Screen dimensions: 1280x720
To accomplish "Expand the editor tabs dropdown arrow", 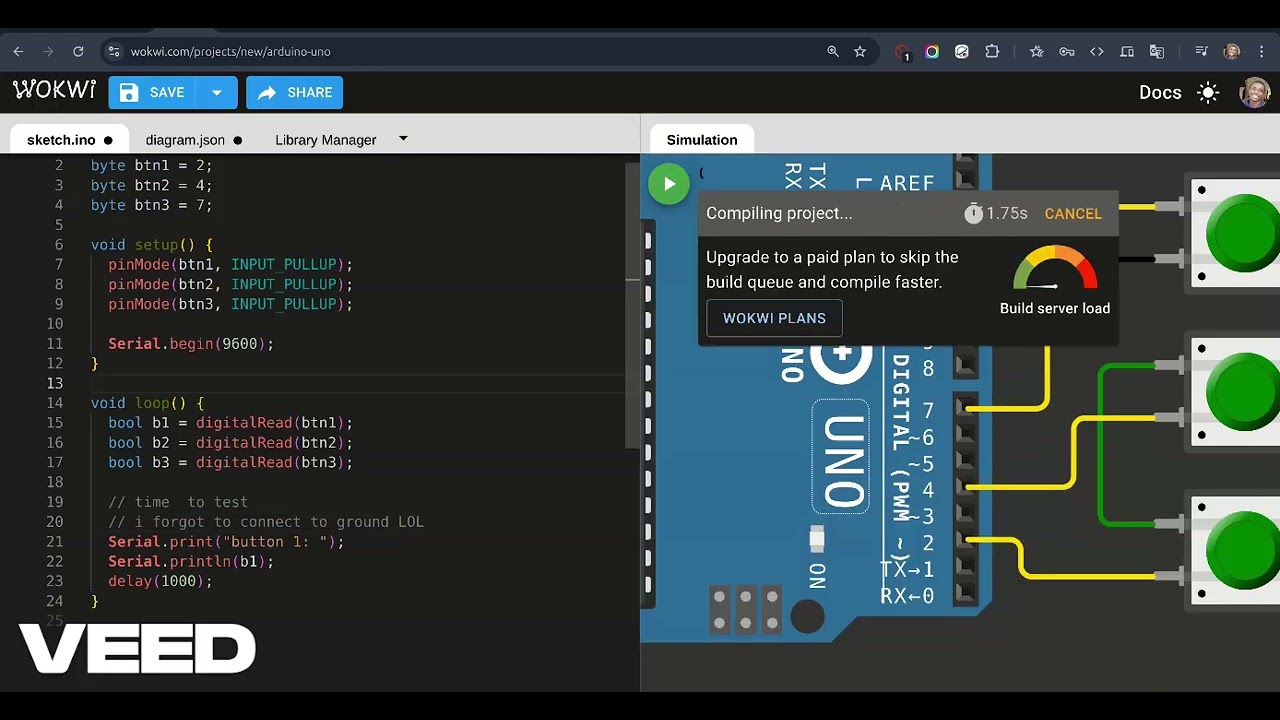I will [403, 139].
